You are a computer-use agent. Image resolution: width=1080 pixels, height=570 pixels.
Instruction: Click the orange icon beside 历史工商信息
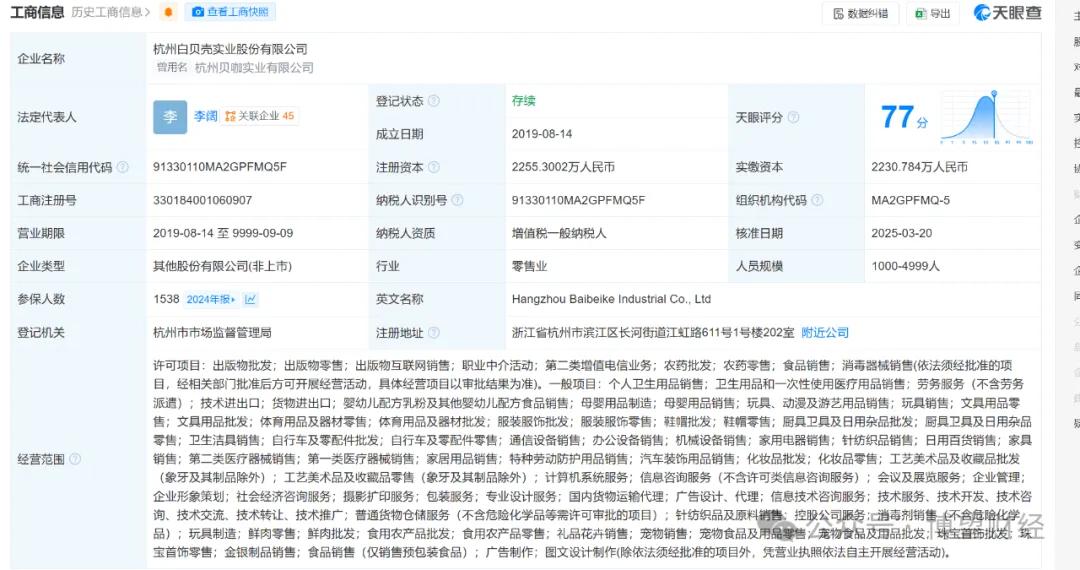[x=168, y=12]
